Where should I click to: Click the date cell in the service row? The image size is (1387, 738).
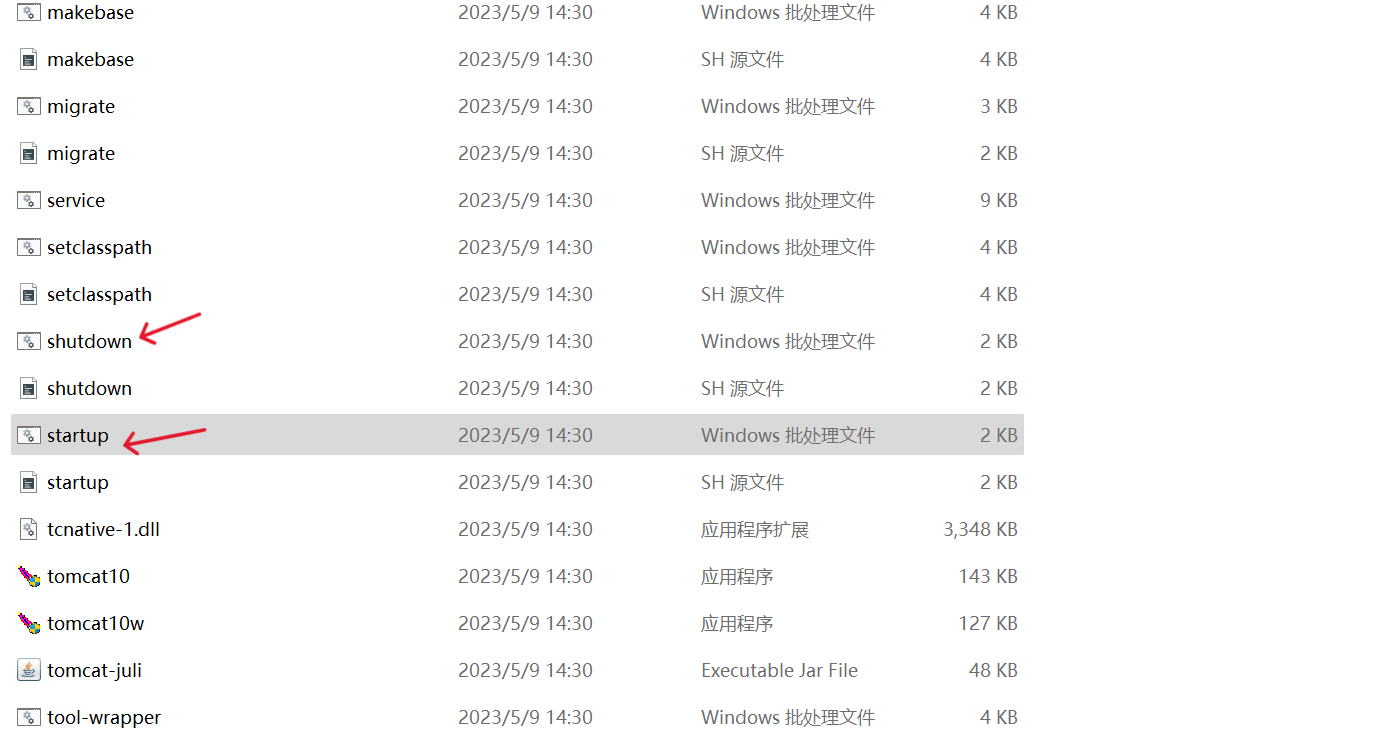click(525, 201)
